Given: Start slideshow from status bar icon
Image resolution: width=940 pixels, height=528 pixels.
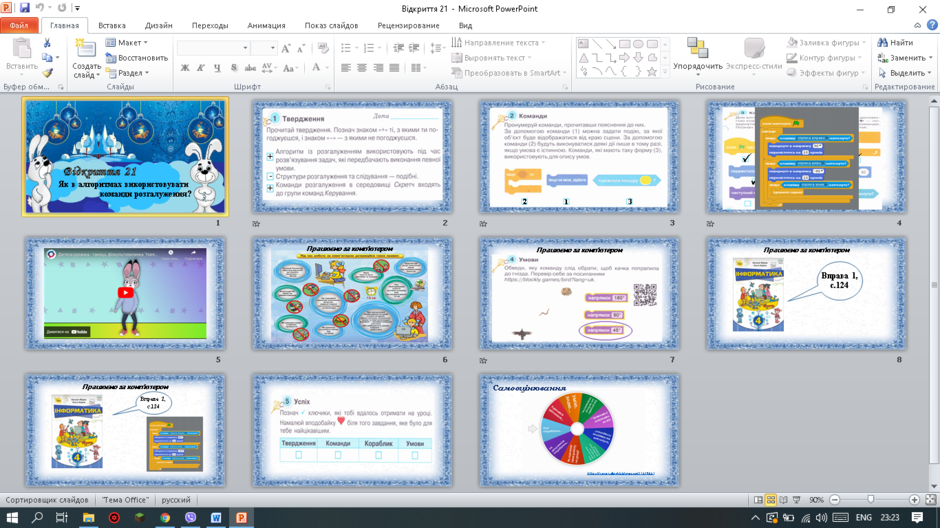Looking at the screenshot, I should (x=796, y=500).
